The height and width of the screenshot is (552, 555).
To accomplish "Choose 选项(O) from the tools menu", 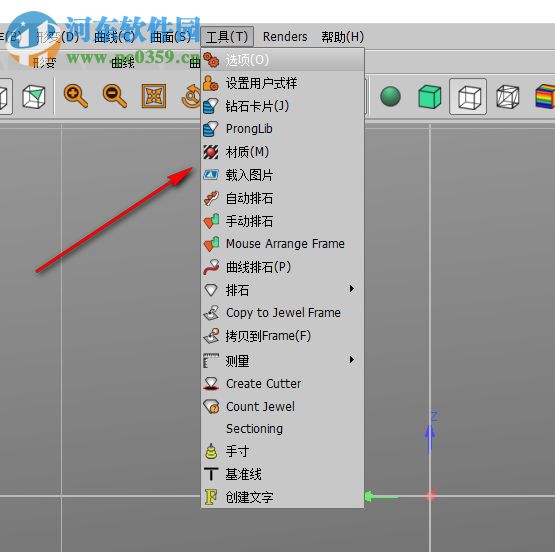I will click(282, 60).
